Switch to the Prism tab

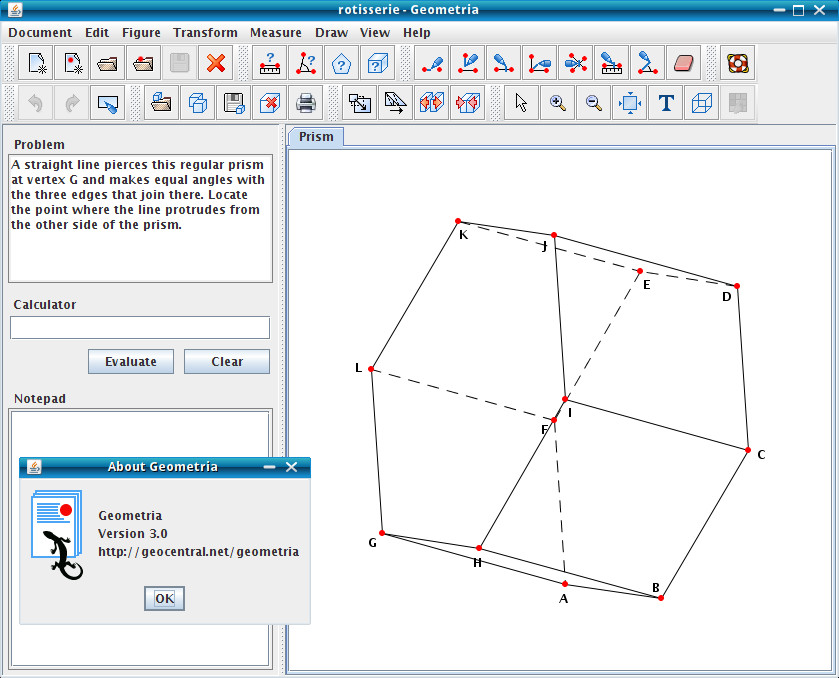click(316, 136)
